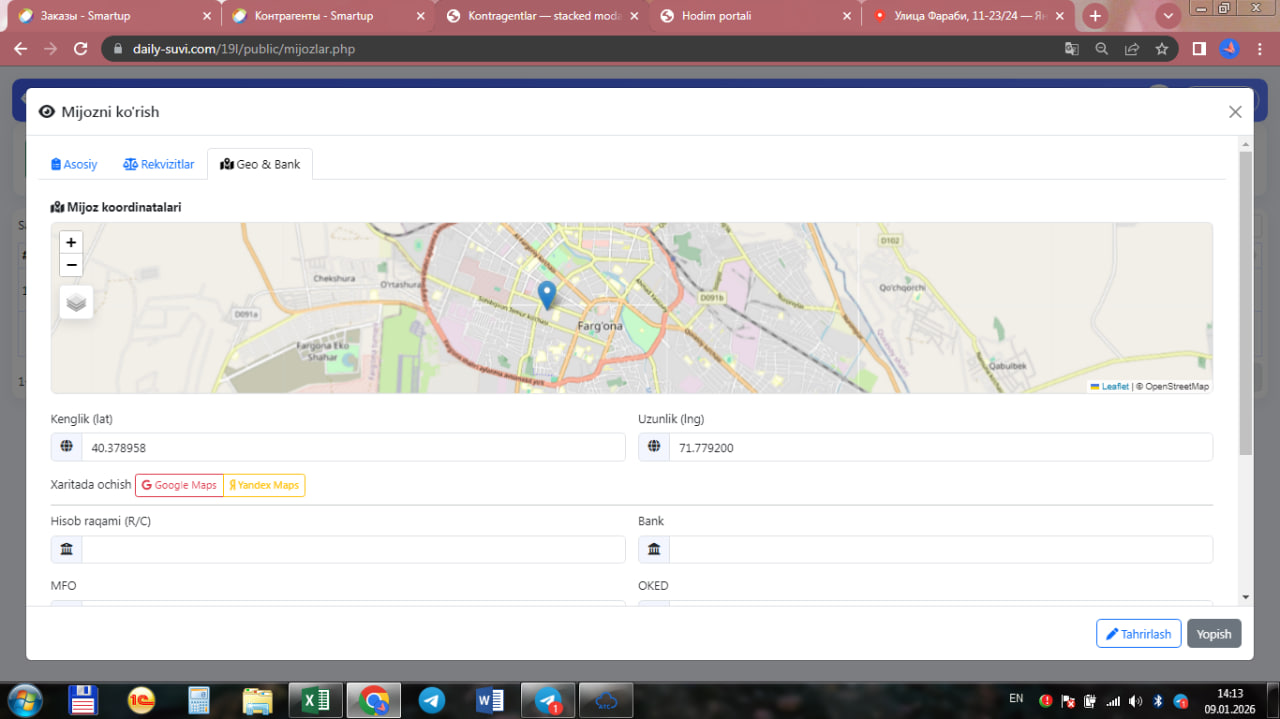Click the Tahrirlash edit button
The image size is (1280, 719).
click(1138, 634)
